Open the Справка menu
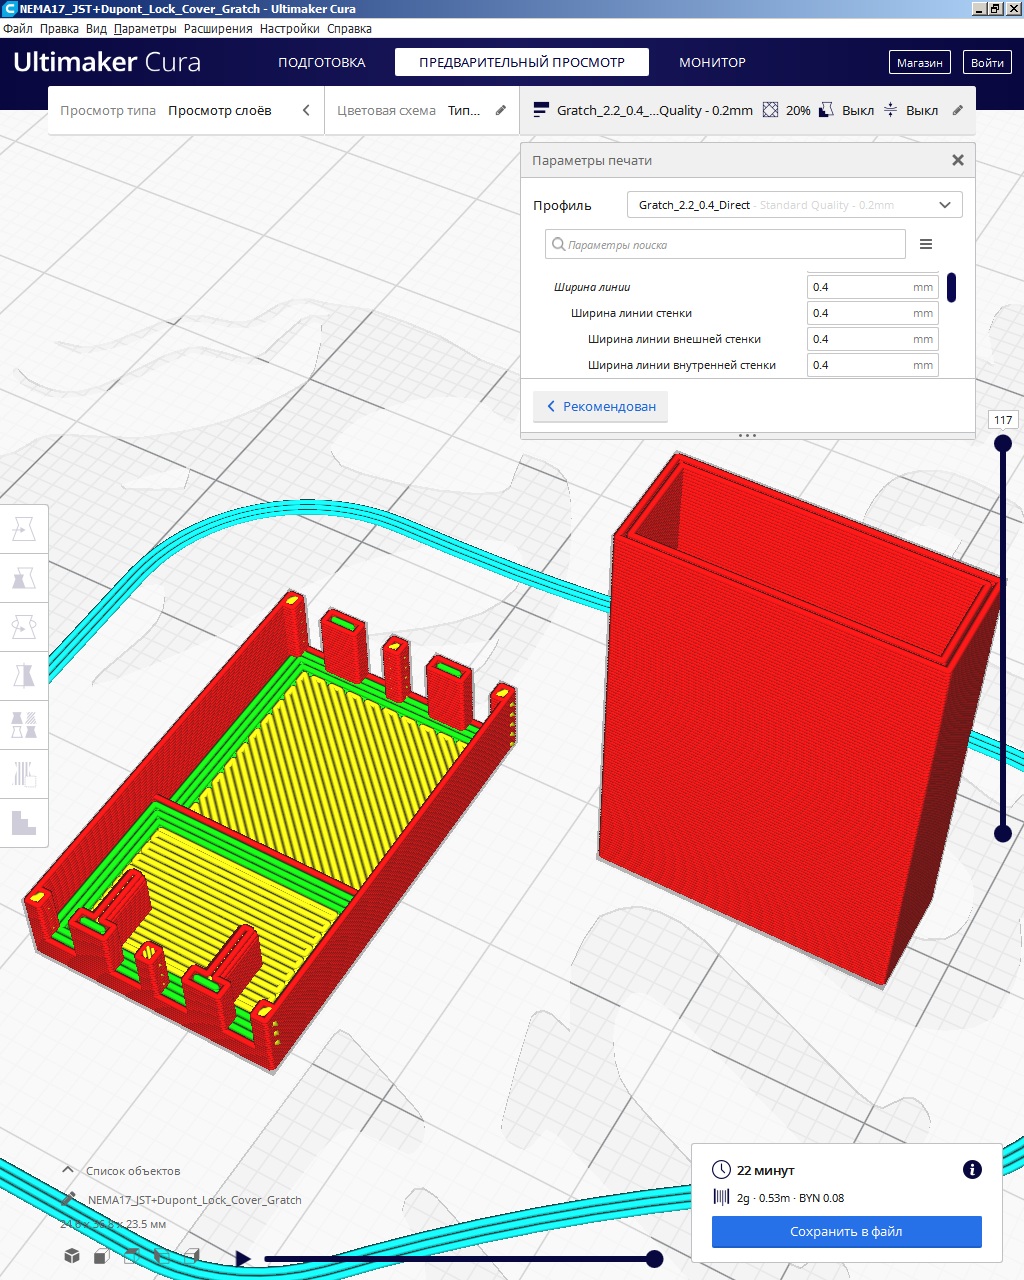The width and height of the screenshot is (1024, 1280). click(349, 29)
